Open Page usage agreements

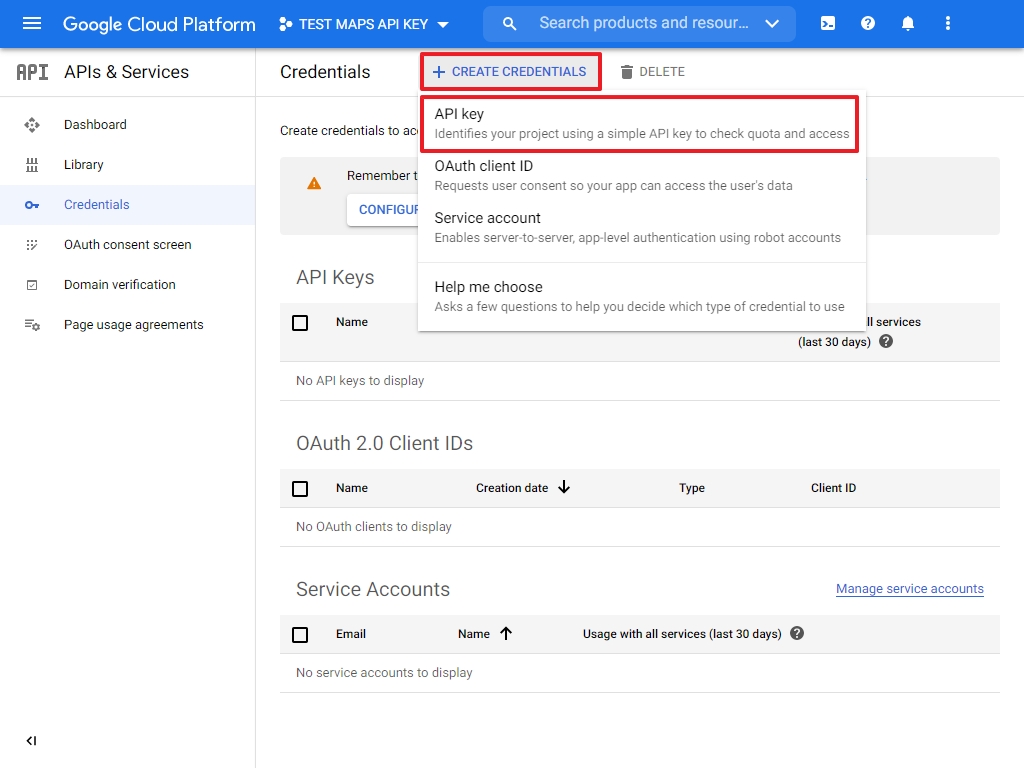pos(134,325)
